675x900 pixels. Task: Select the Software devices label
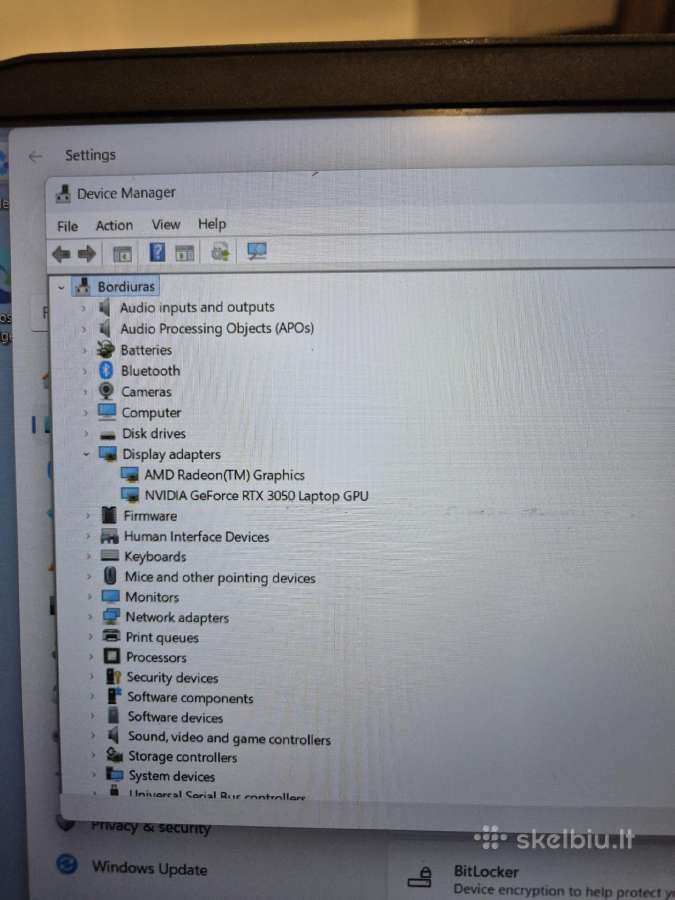(175, 717)
